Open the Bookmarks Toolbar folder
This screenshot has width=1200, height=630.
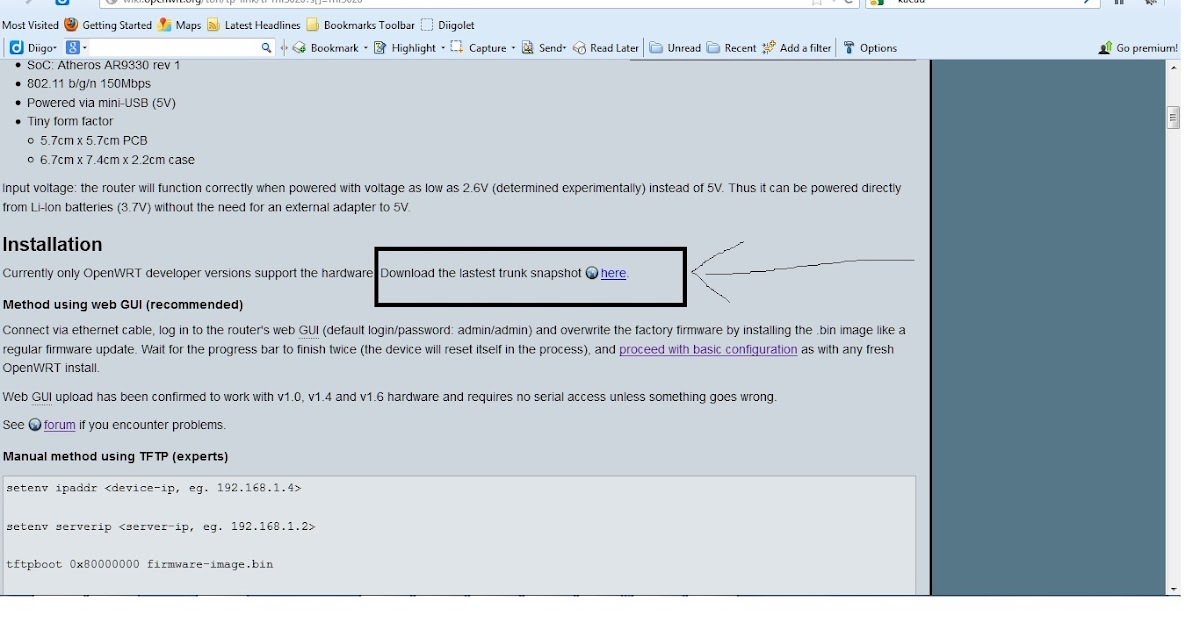pos(360,25)
